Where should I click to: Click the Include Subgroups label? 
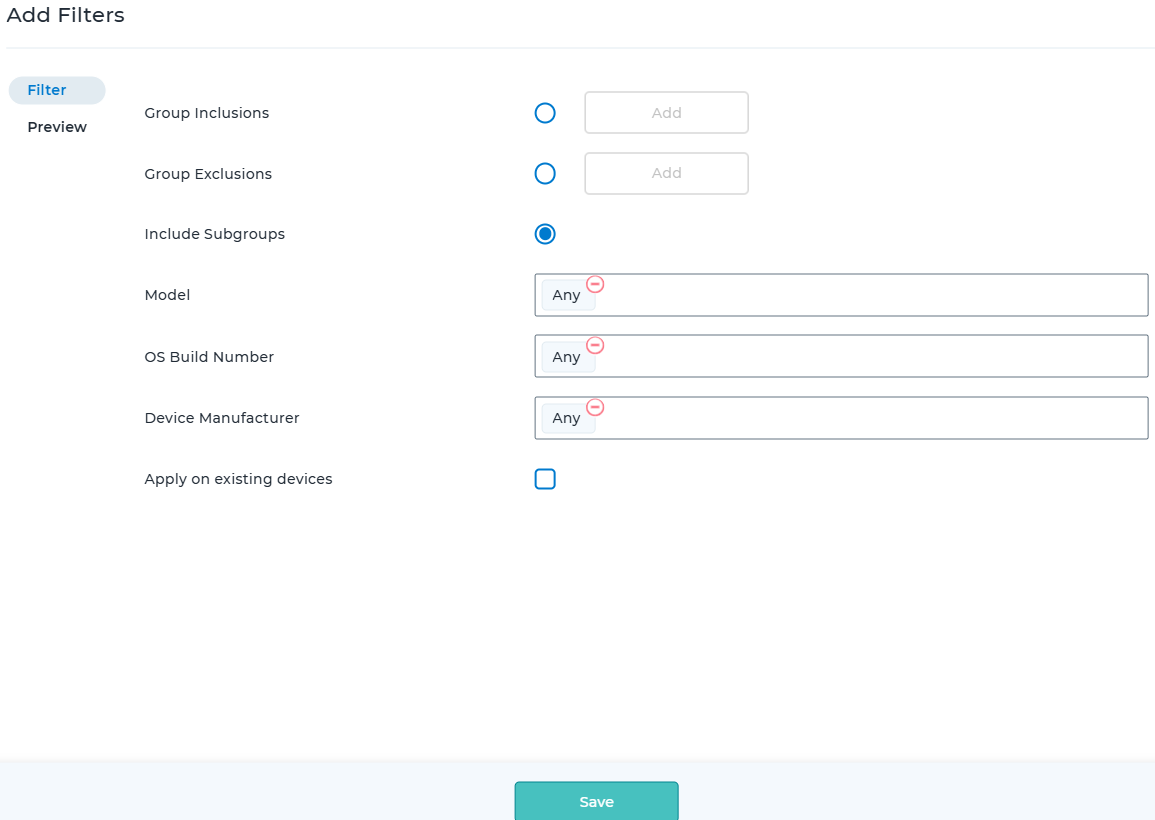point(214,234)
